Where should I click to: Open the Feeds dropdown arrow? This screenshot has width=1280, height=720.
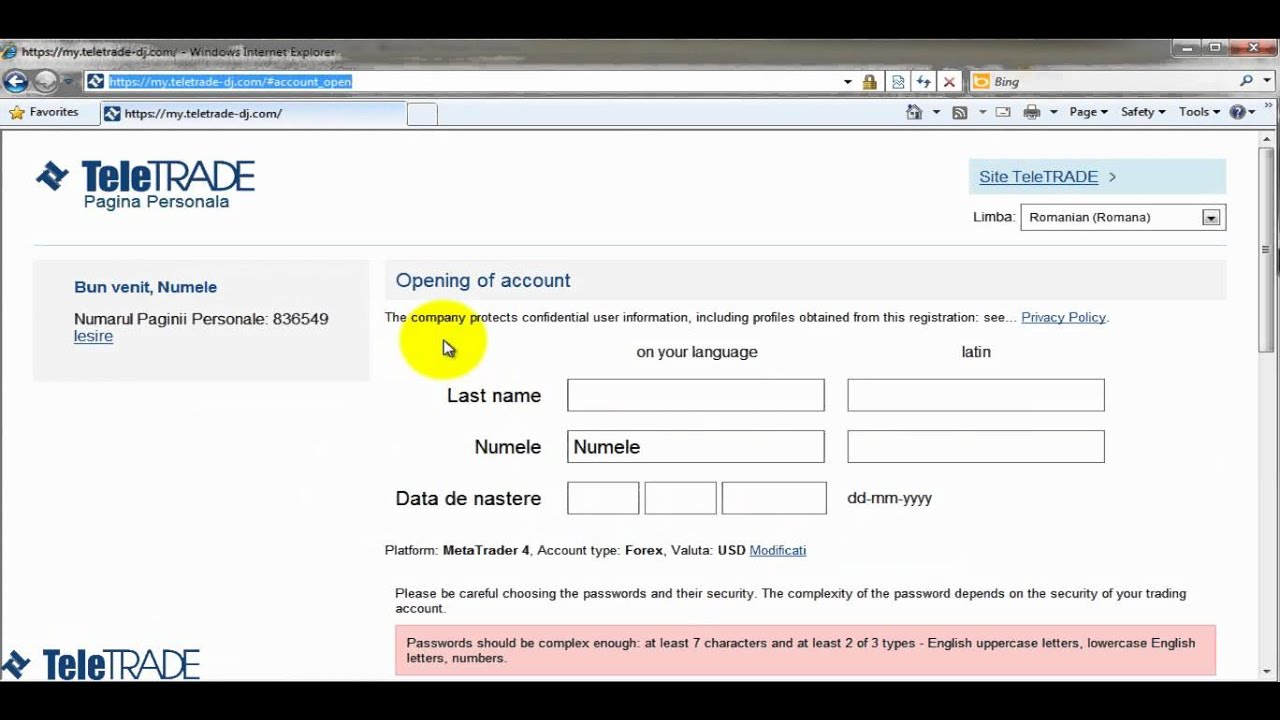(982, 112)
